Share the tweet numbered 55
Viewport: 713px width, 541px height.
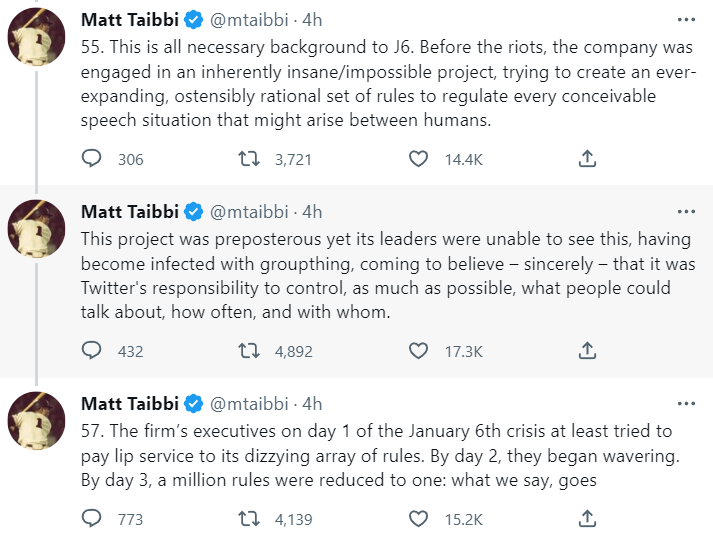click(x=588, y=159)
